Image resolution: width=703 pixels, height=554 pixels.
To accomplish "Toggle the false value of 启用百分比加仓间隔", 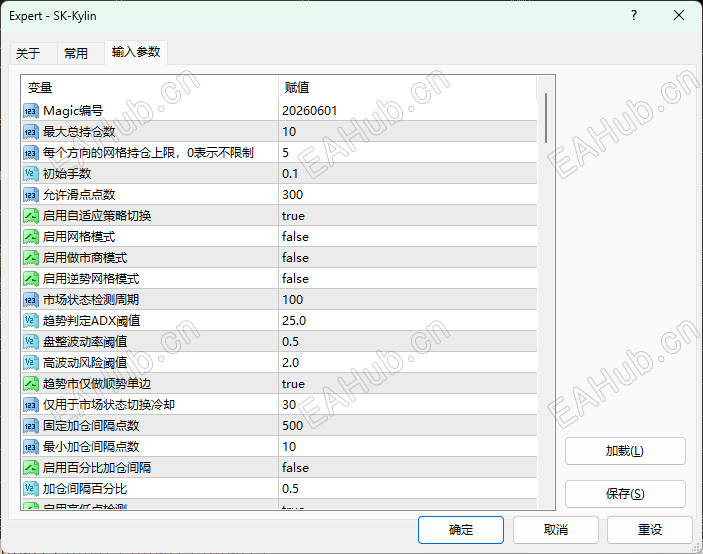I will pyautogui.click(x=295, y=467).
